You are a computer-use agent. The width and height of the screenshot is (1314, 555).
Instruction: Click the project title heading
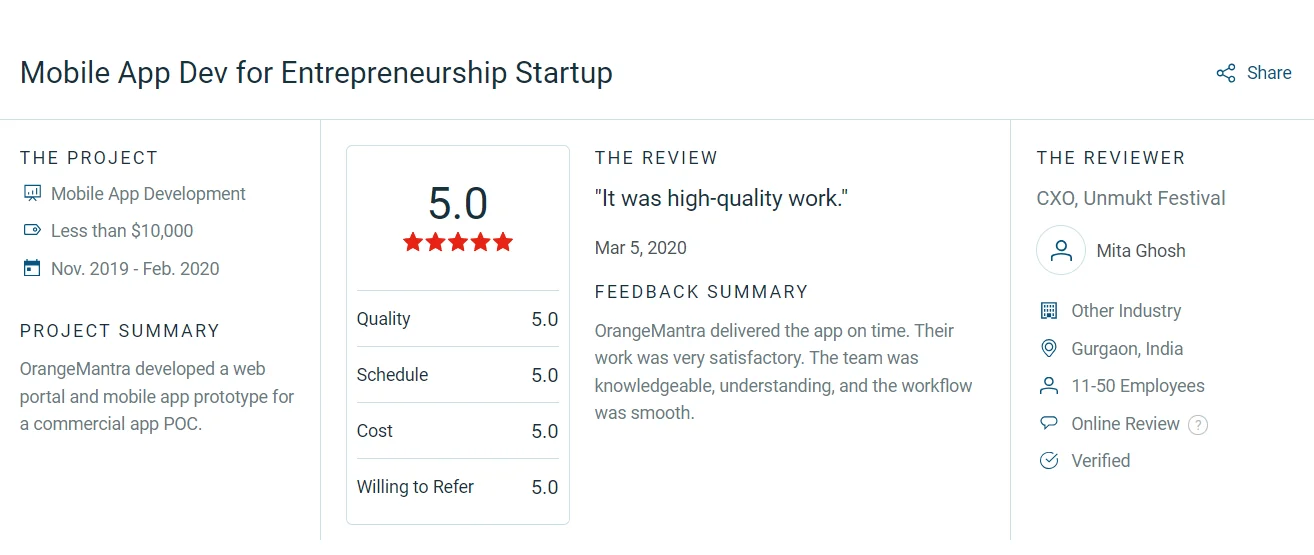tap(316, 73)
